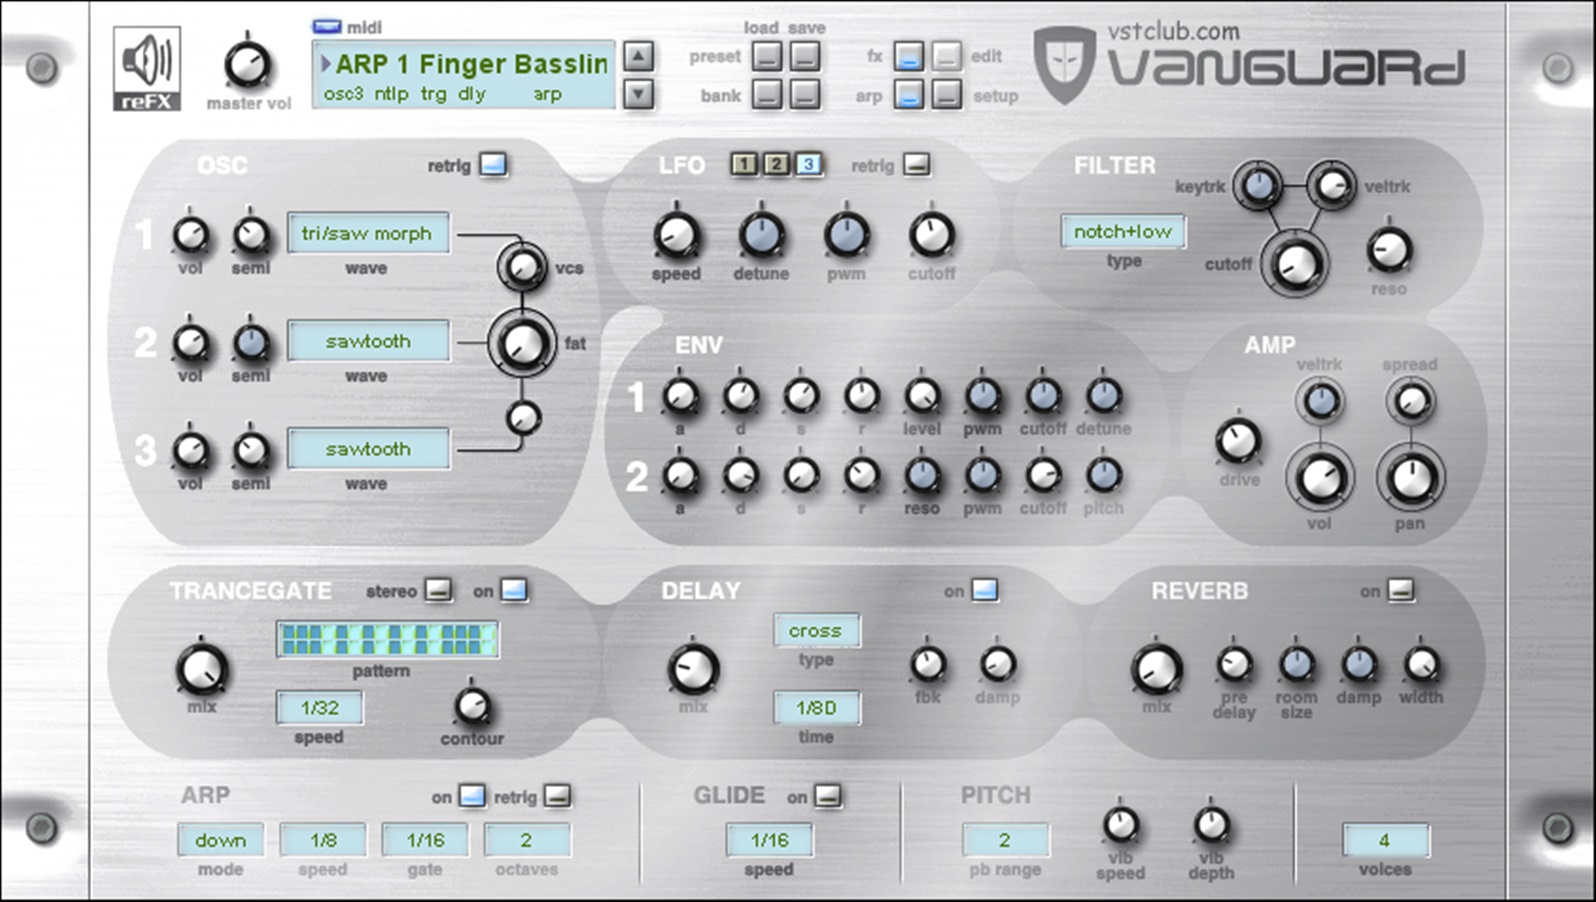Toggle OSC retrig switch
The height and width of the screenshot is (902, 1596).
coord(493,165)
